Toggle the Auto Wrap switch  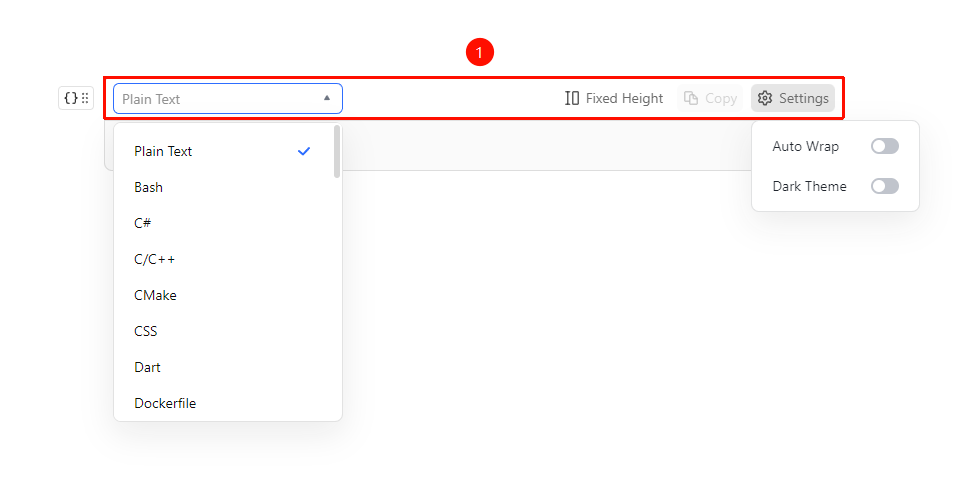pyautogui.click(x=884, y=146)
